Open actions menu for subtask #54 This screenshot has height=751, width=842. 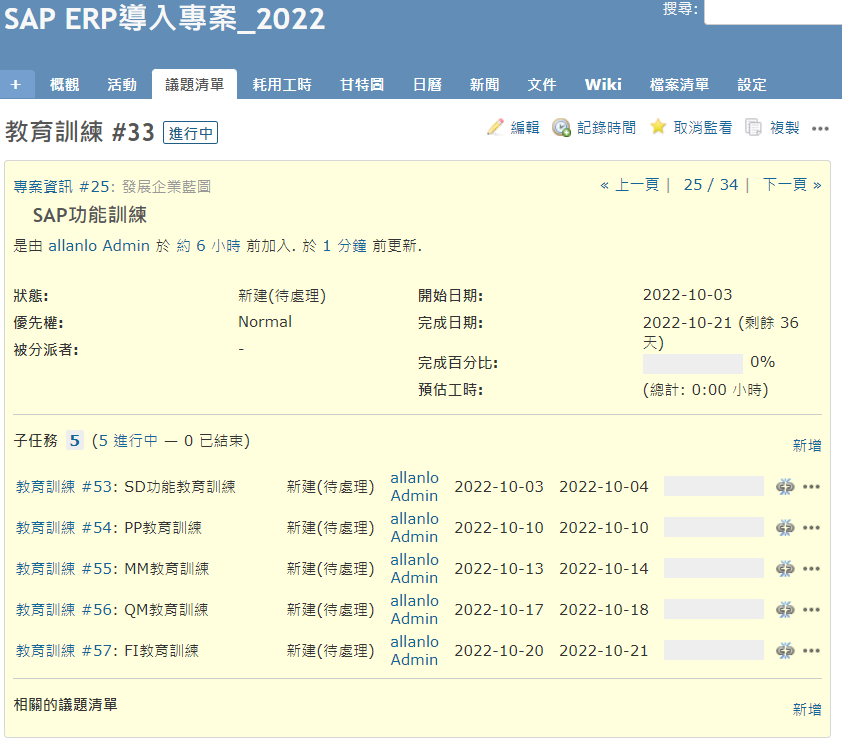click(811, 528)
